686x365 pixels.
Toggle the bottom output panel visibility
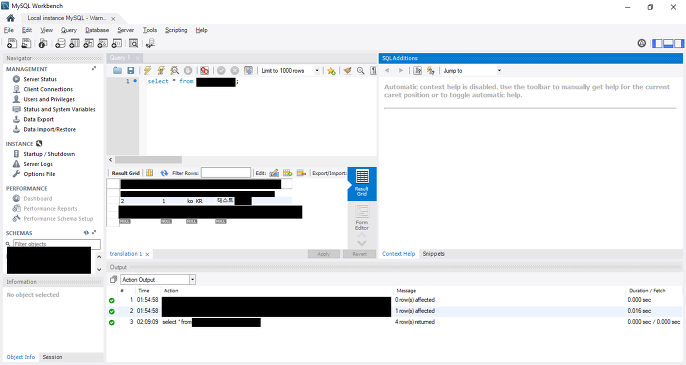click(x=668, y=43)
